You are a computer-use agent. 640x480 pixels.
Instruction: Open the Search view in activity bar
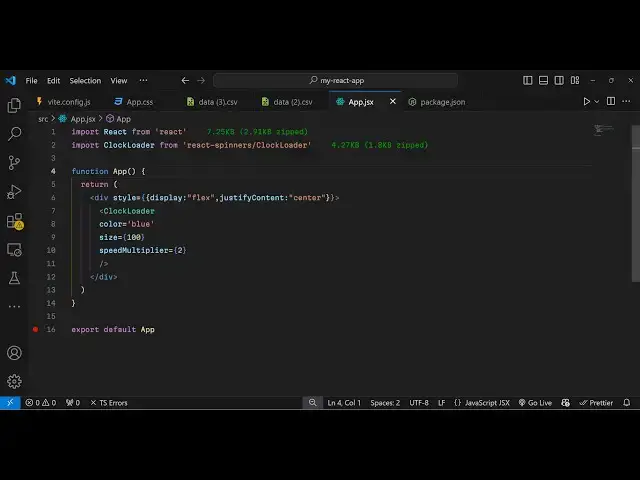tap(14, 134)
